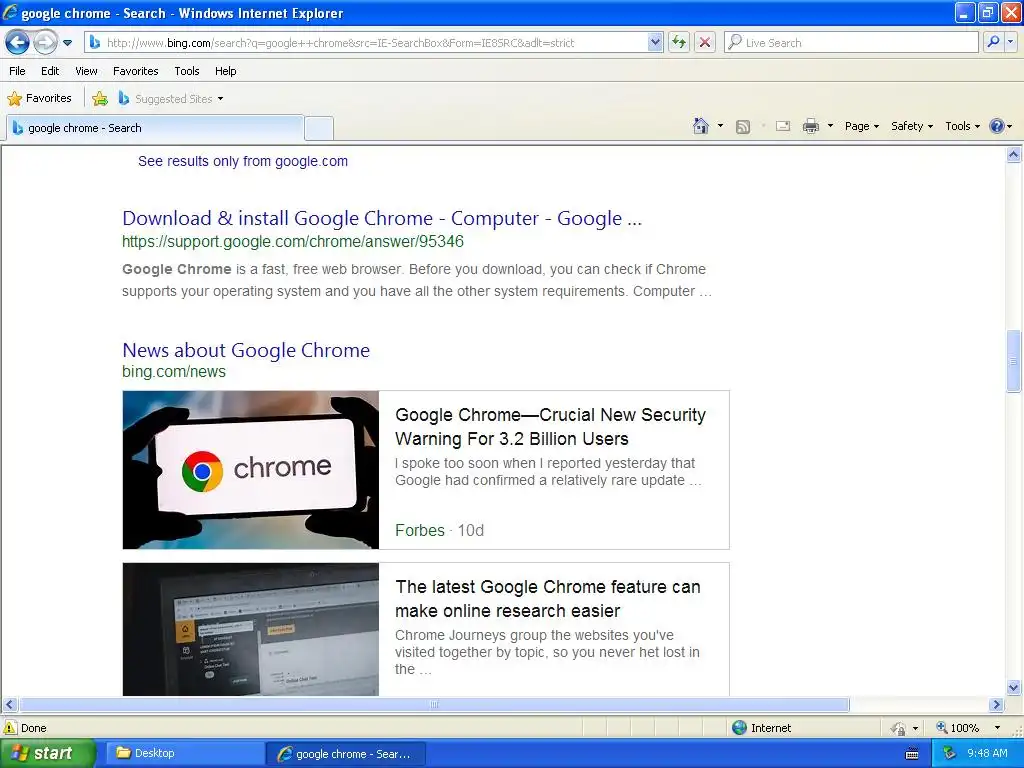Expand the zoom level dropdown arrow
The height and width of the screenshot is (768, 1024).
(x=997, y=728)
